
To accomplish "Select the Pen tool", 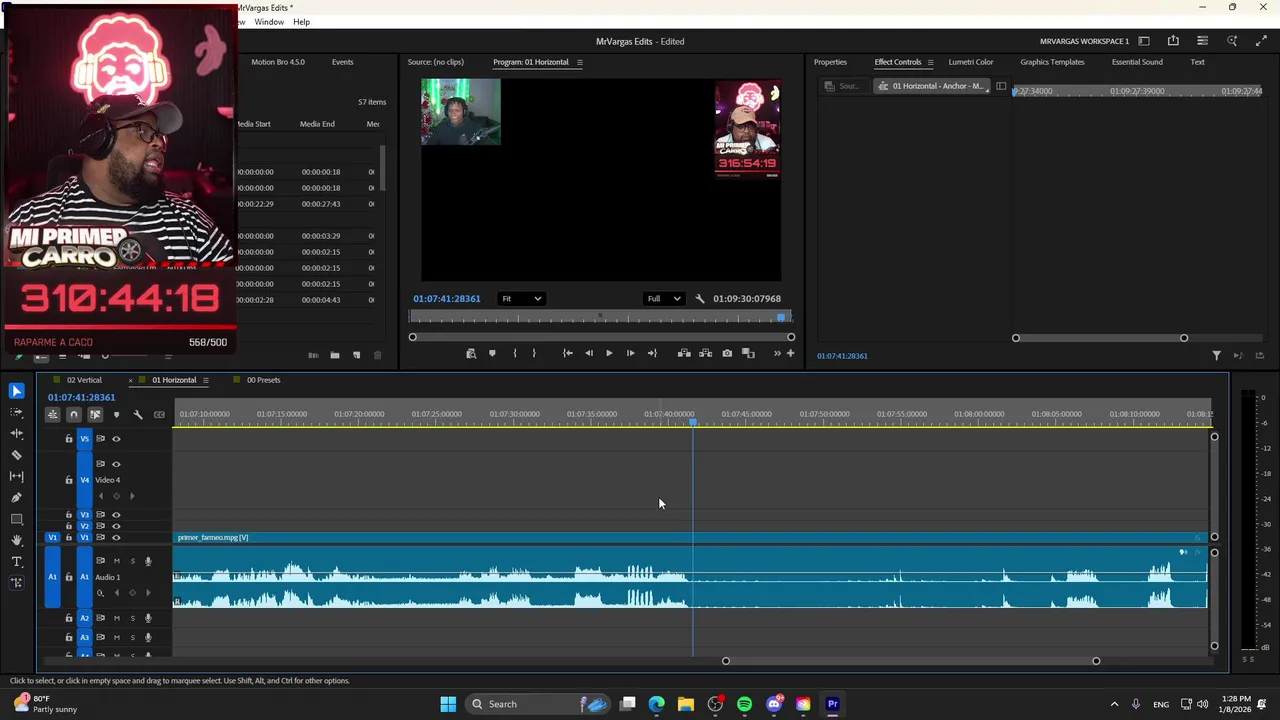I will click(x=16, y=497).
